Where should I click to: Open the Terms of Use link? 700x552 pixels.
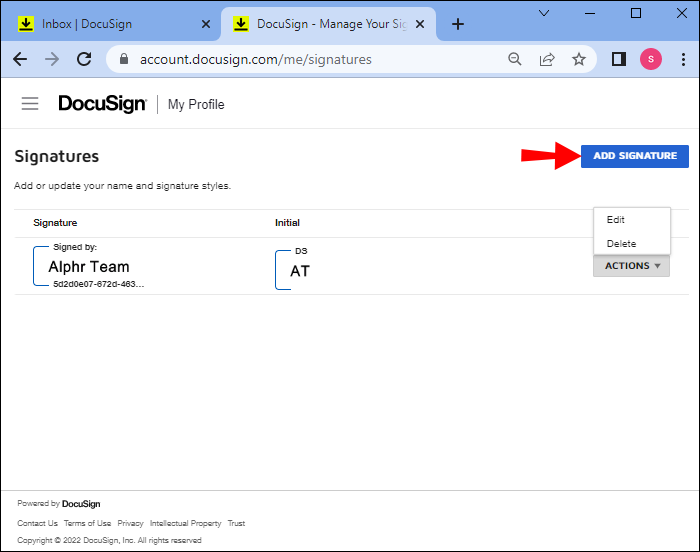[87, 523]
